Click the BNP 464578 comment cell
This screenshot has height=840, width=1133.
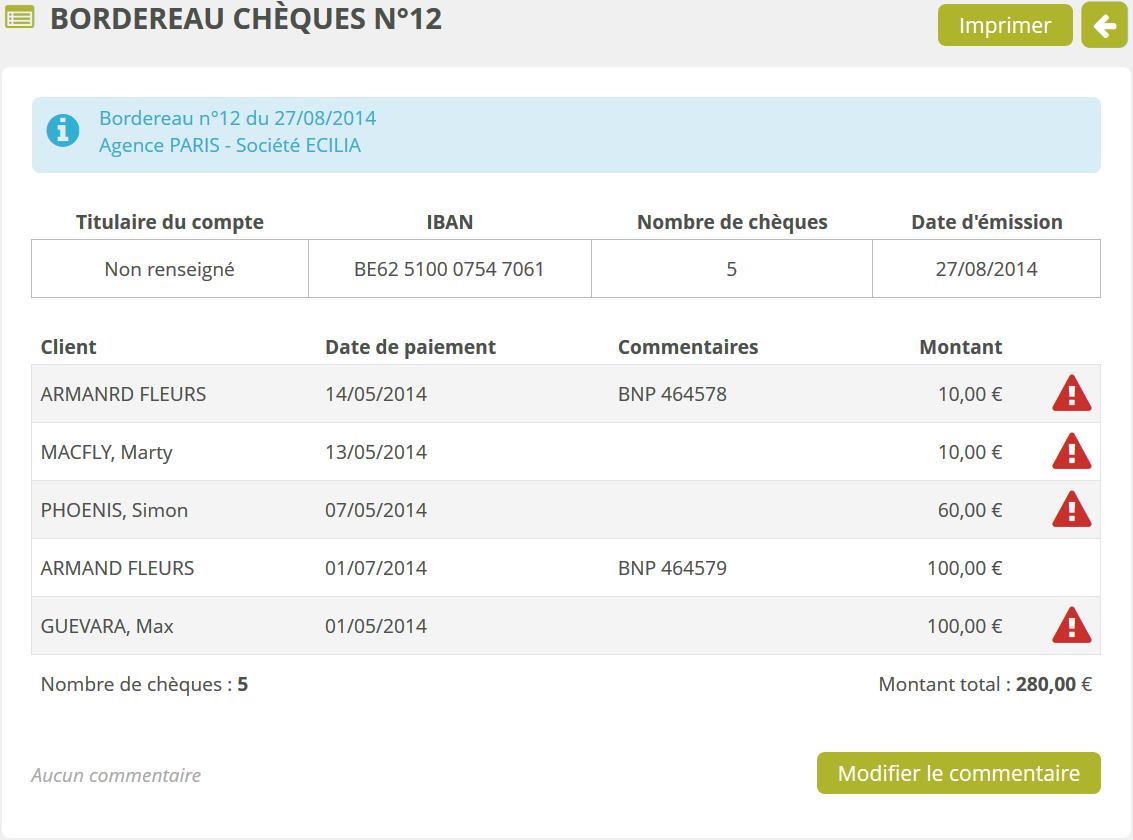point(672,394)
